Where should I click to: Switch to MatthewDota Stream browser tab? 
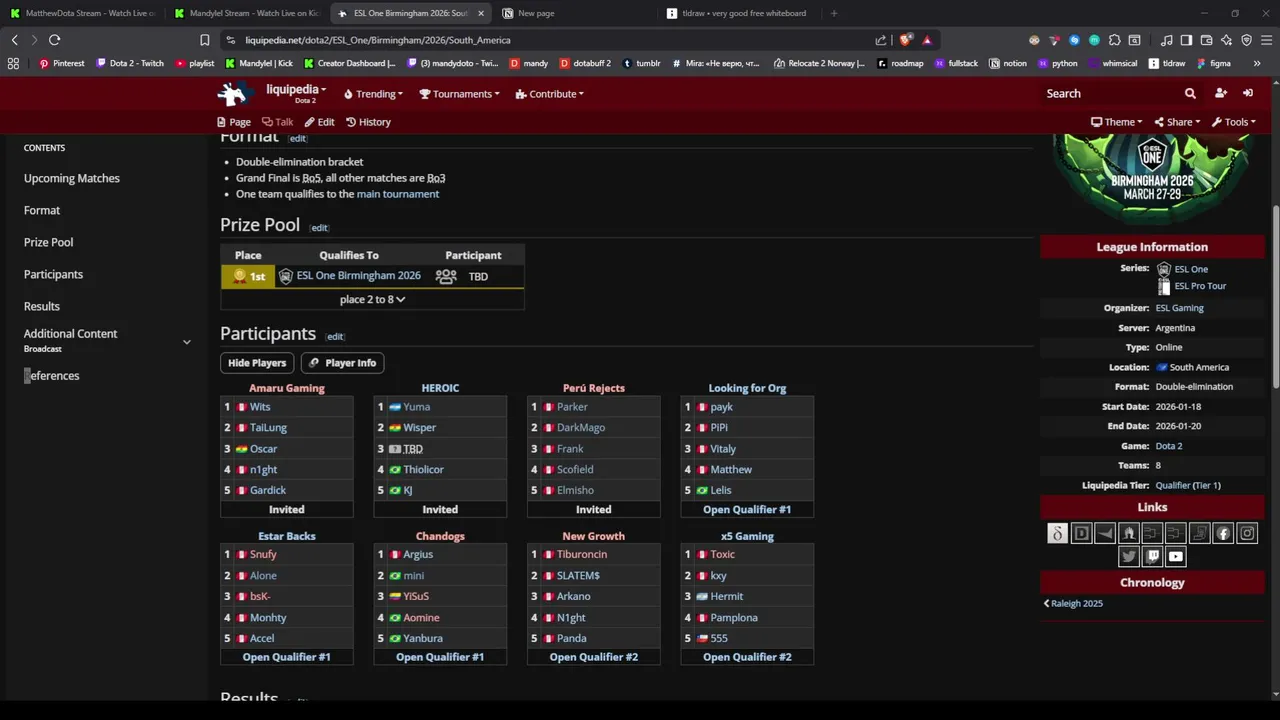click(x=82, y=13)
